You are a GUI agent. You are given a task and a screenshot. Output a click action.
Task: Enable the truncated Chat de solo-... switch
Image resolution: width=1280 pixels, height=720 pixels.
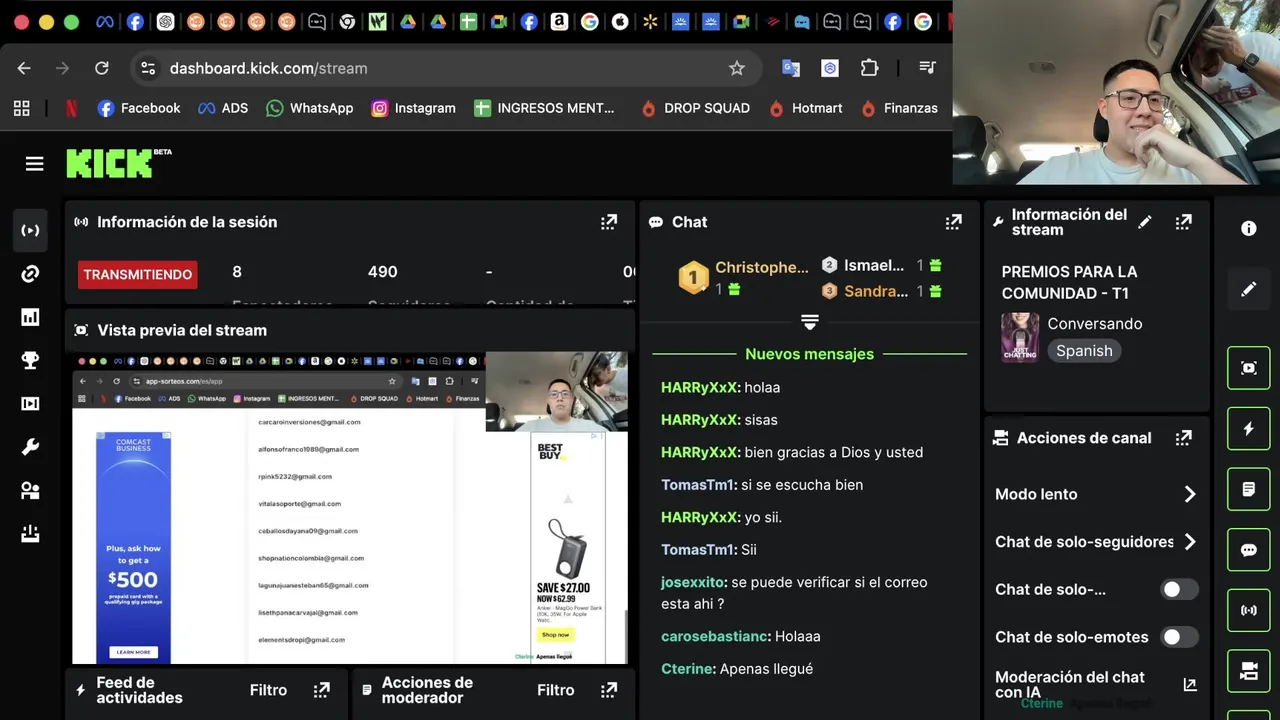pos(1179,589)
